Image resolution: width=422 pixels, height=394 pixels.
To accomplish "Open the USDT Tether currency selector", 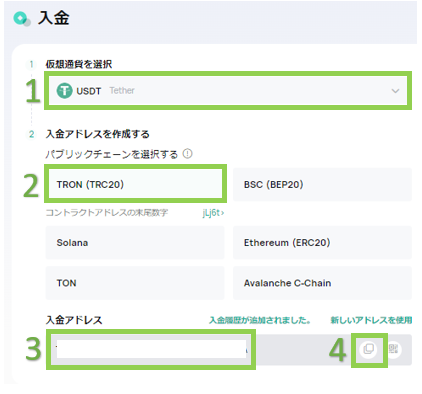I will 228,90.
